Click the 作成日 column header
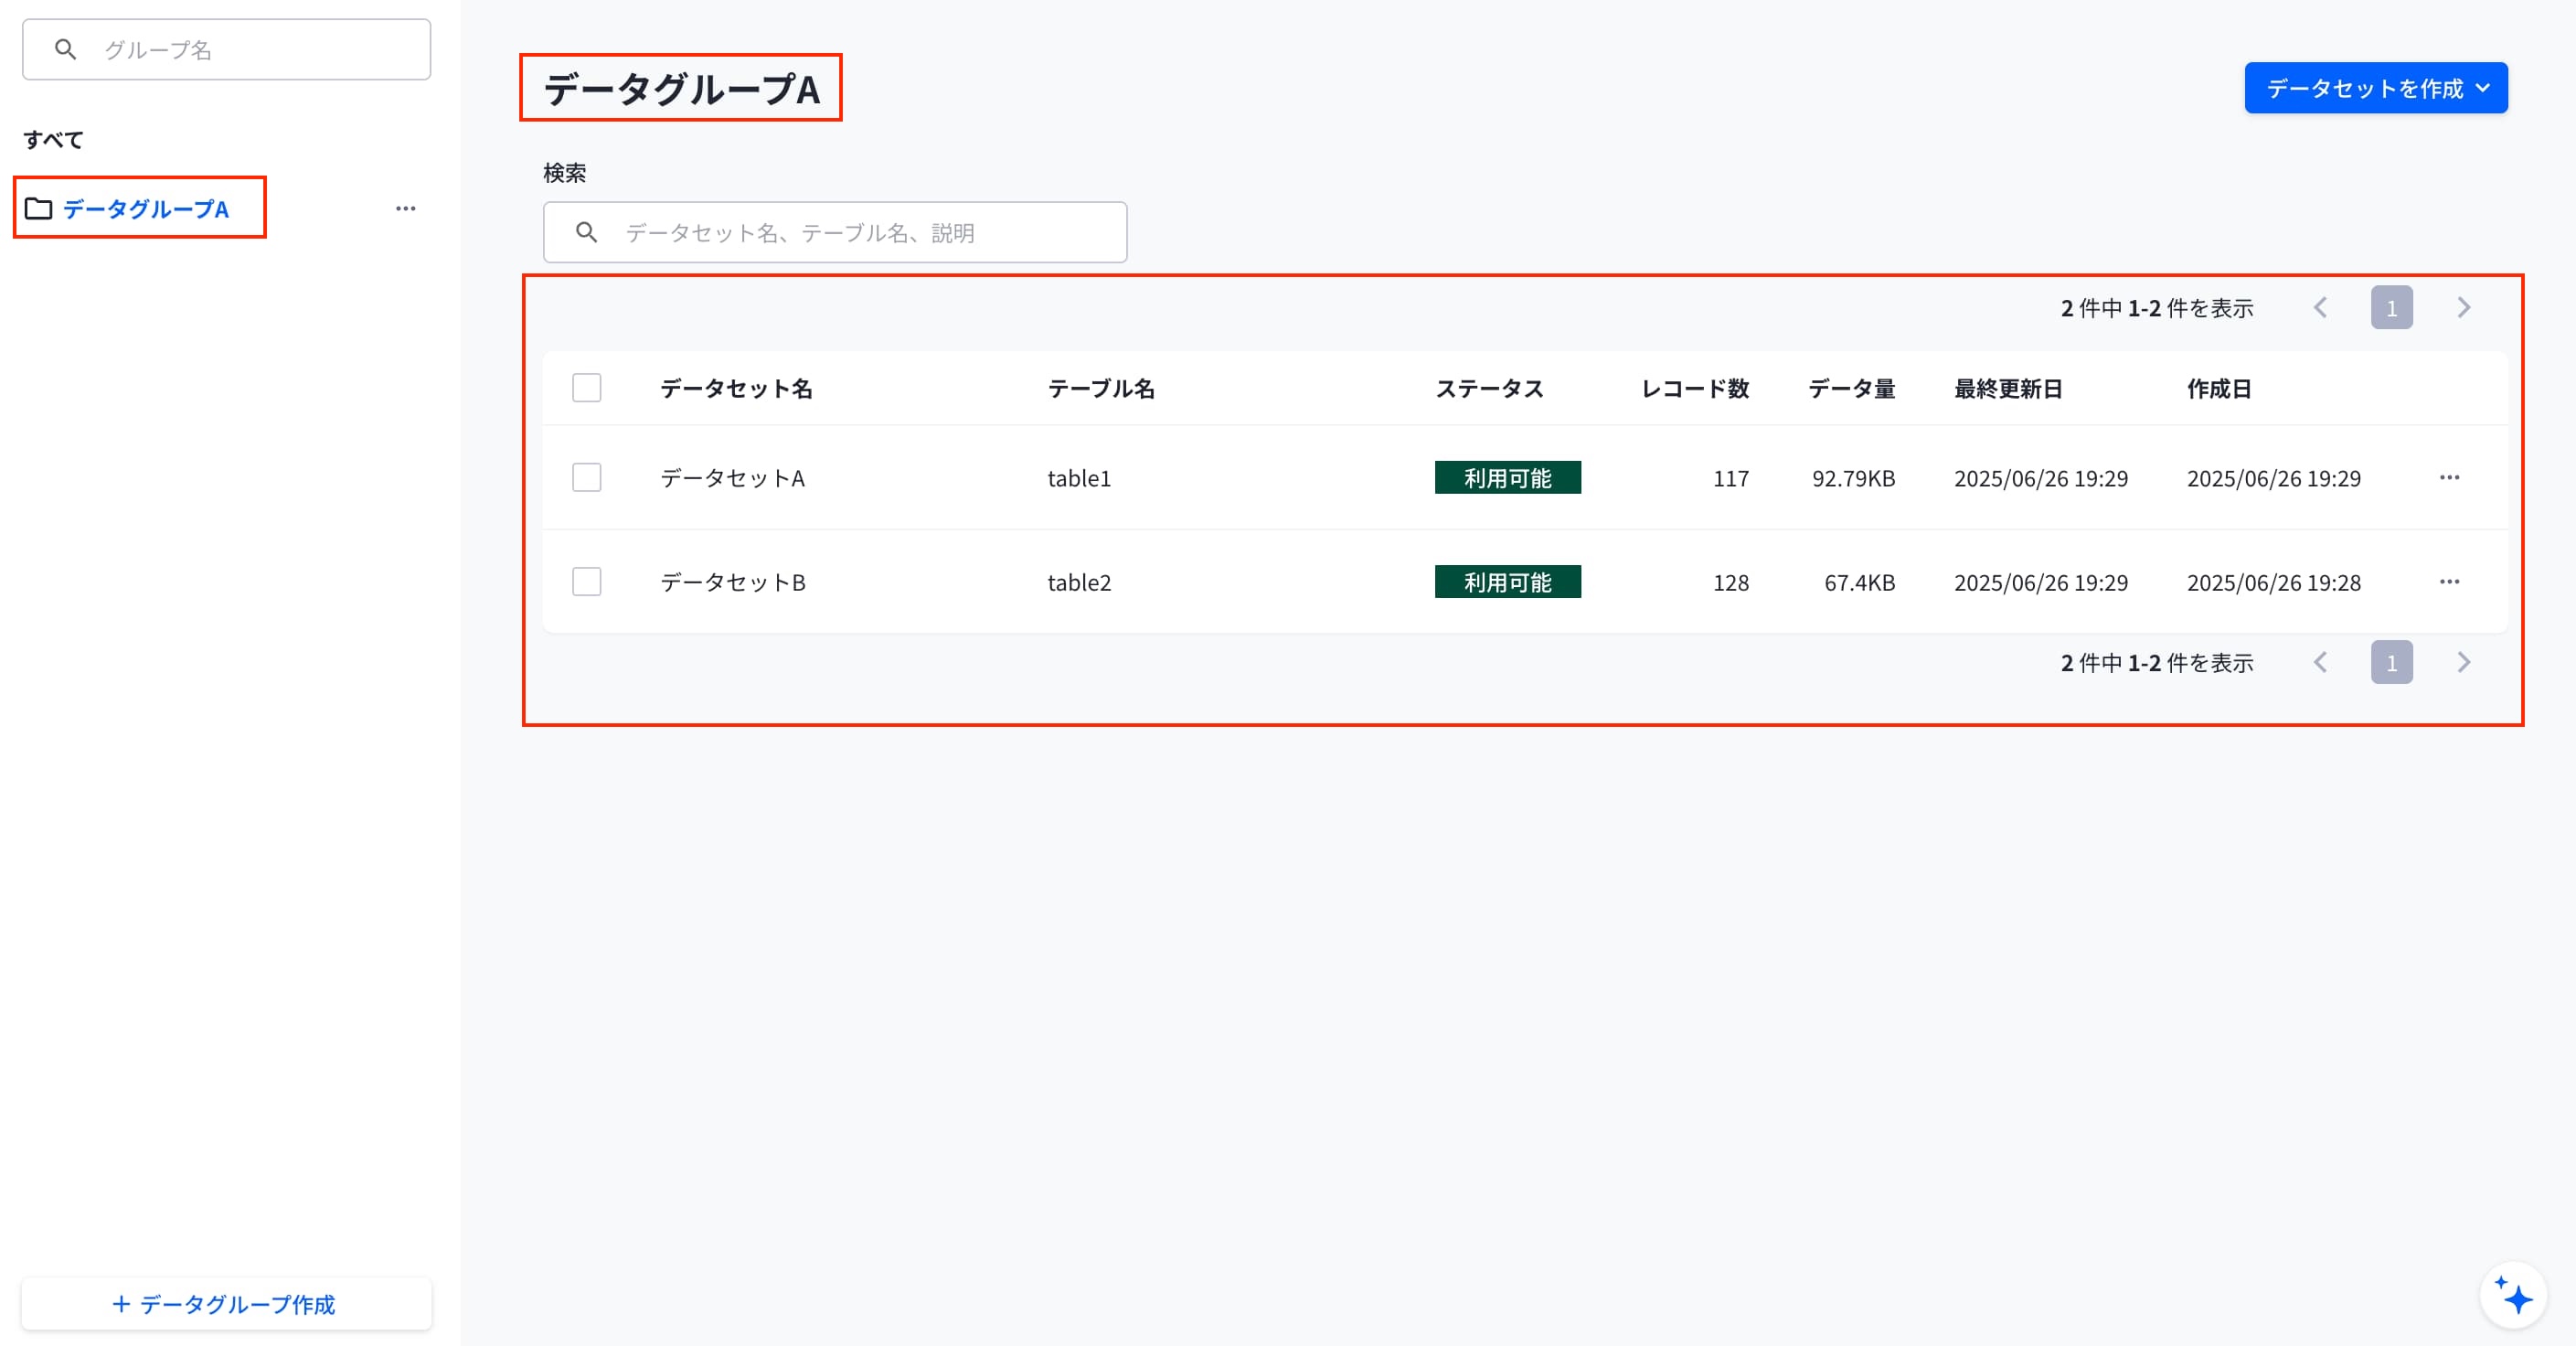This screenshot has height=1346, width=2576. coord(2219,388)
